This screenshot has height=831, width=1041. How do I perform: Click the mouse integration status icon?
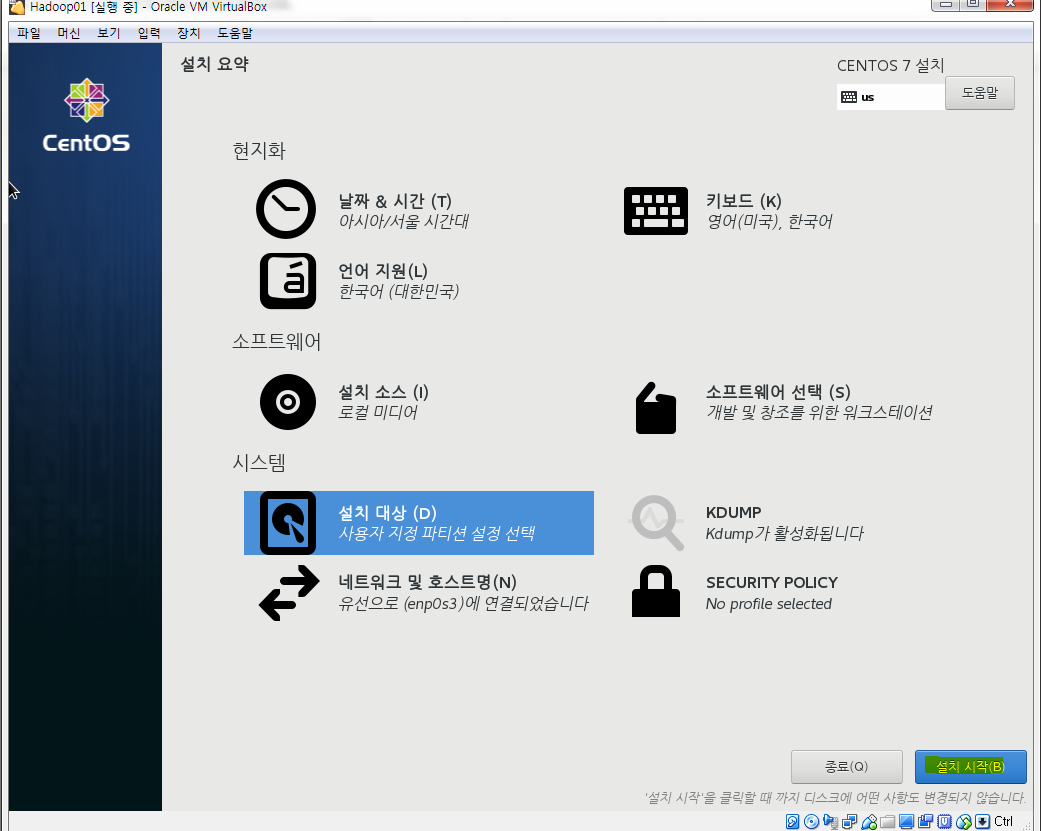tap(963, 822)
